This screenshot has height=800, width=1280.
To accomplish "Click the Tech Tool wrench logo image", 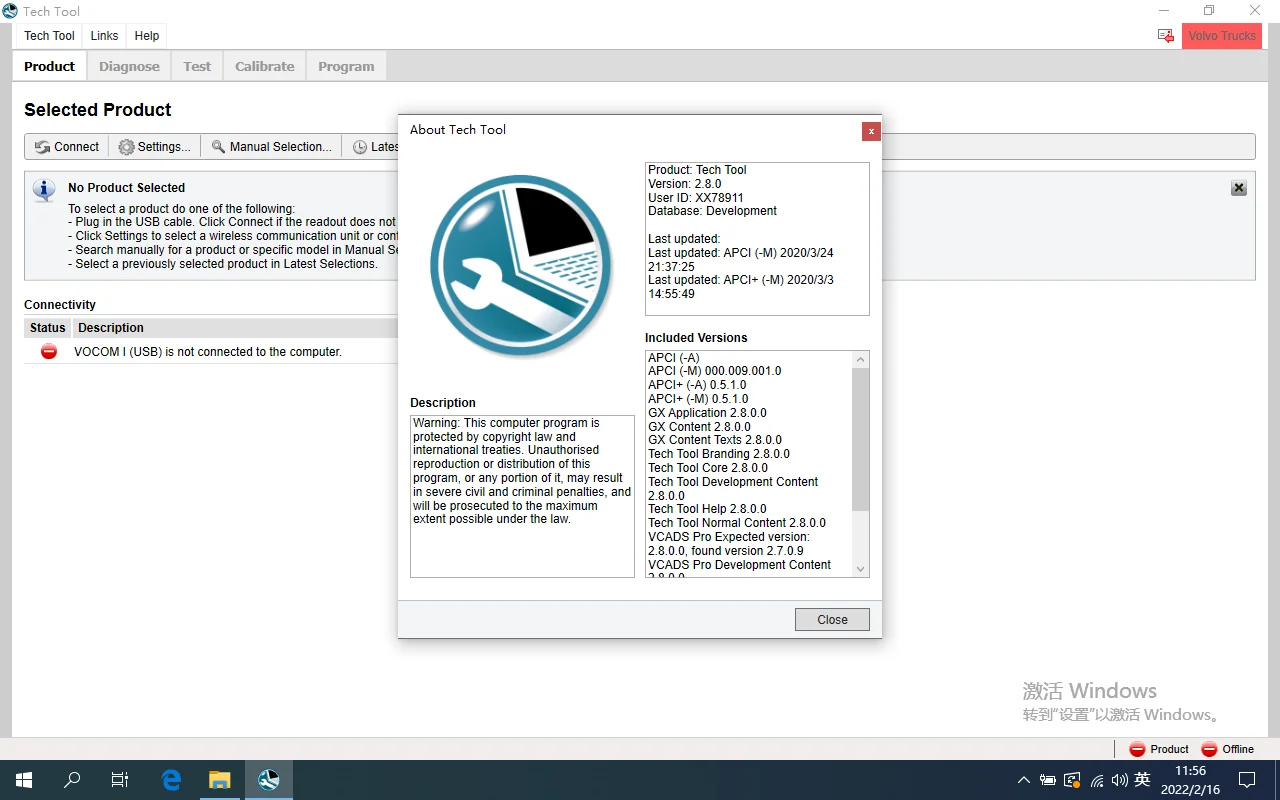I will tap(521, 267).
